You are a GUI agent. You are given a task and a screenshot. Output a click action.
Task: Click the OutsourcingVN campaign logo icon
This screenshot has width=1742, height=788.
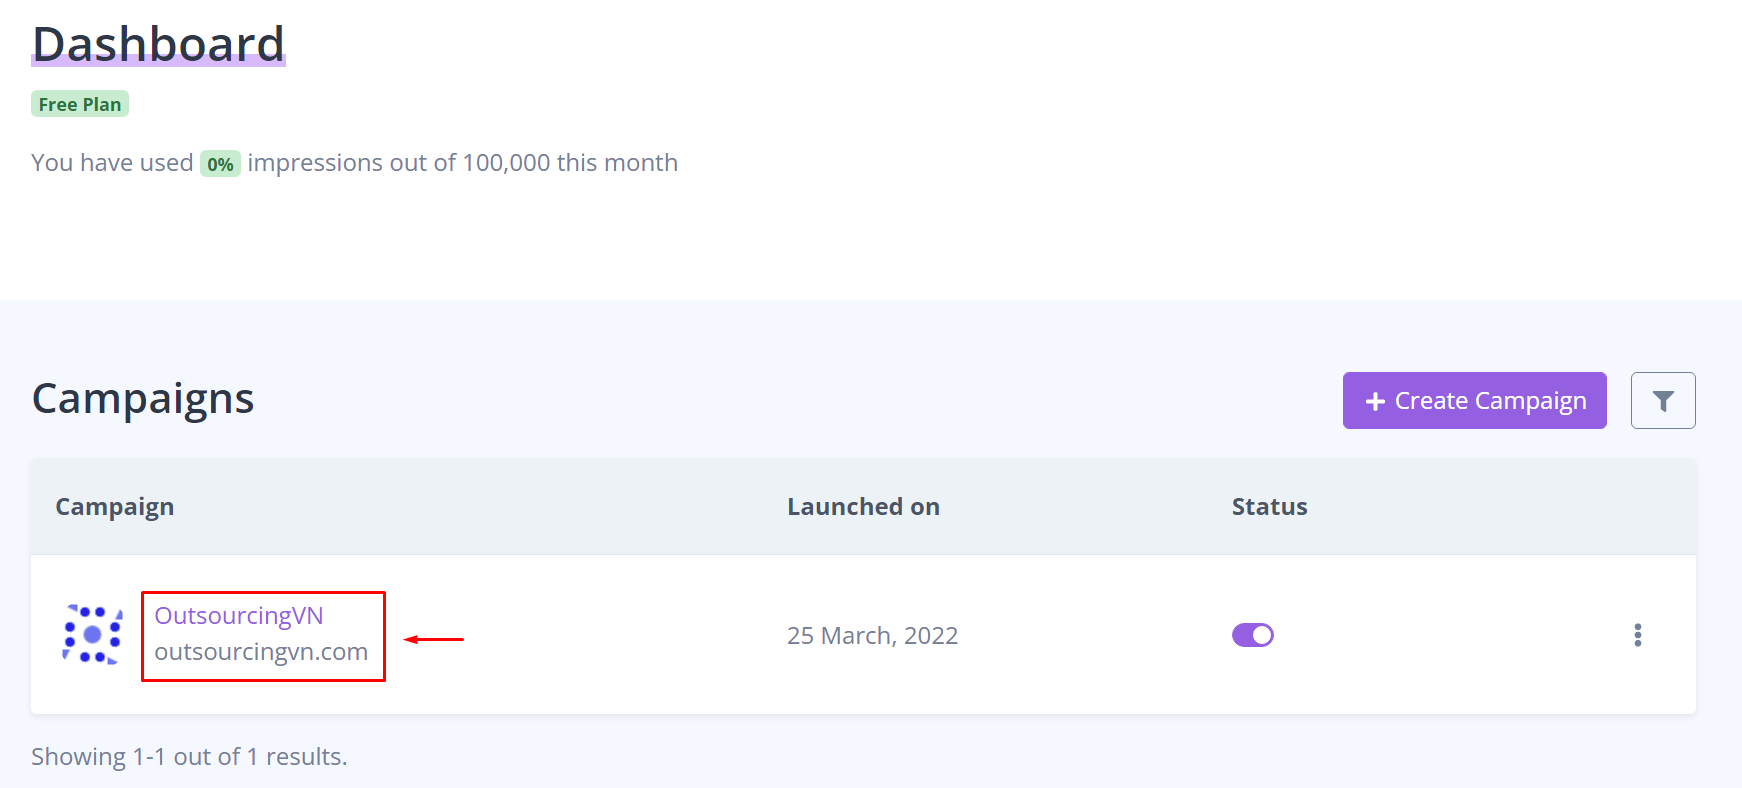tap(92, 635)
